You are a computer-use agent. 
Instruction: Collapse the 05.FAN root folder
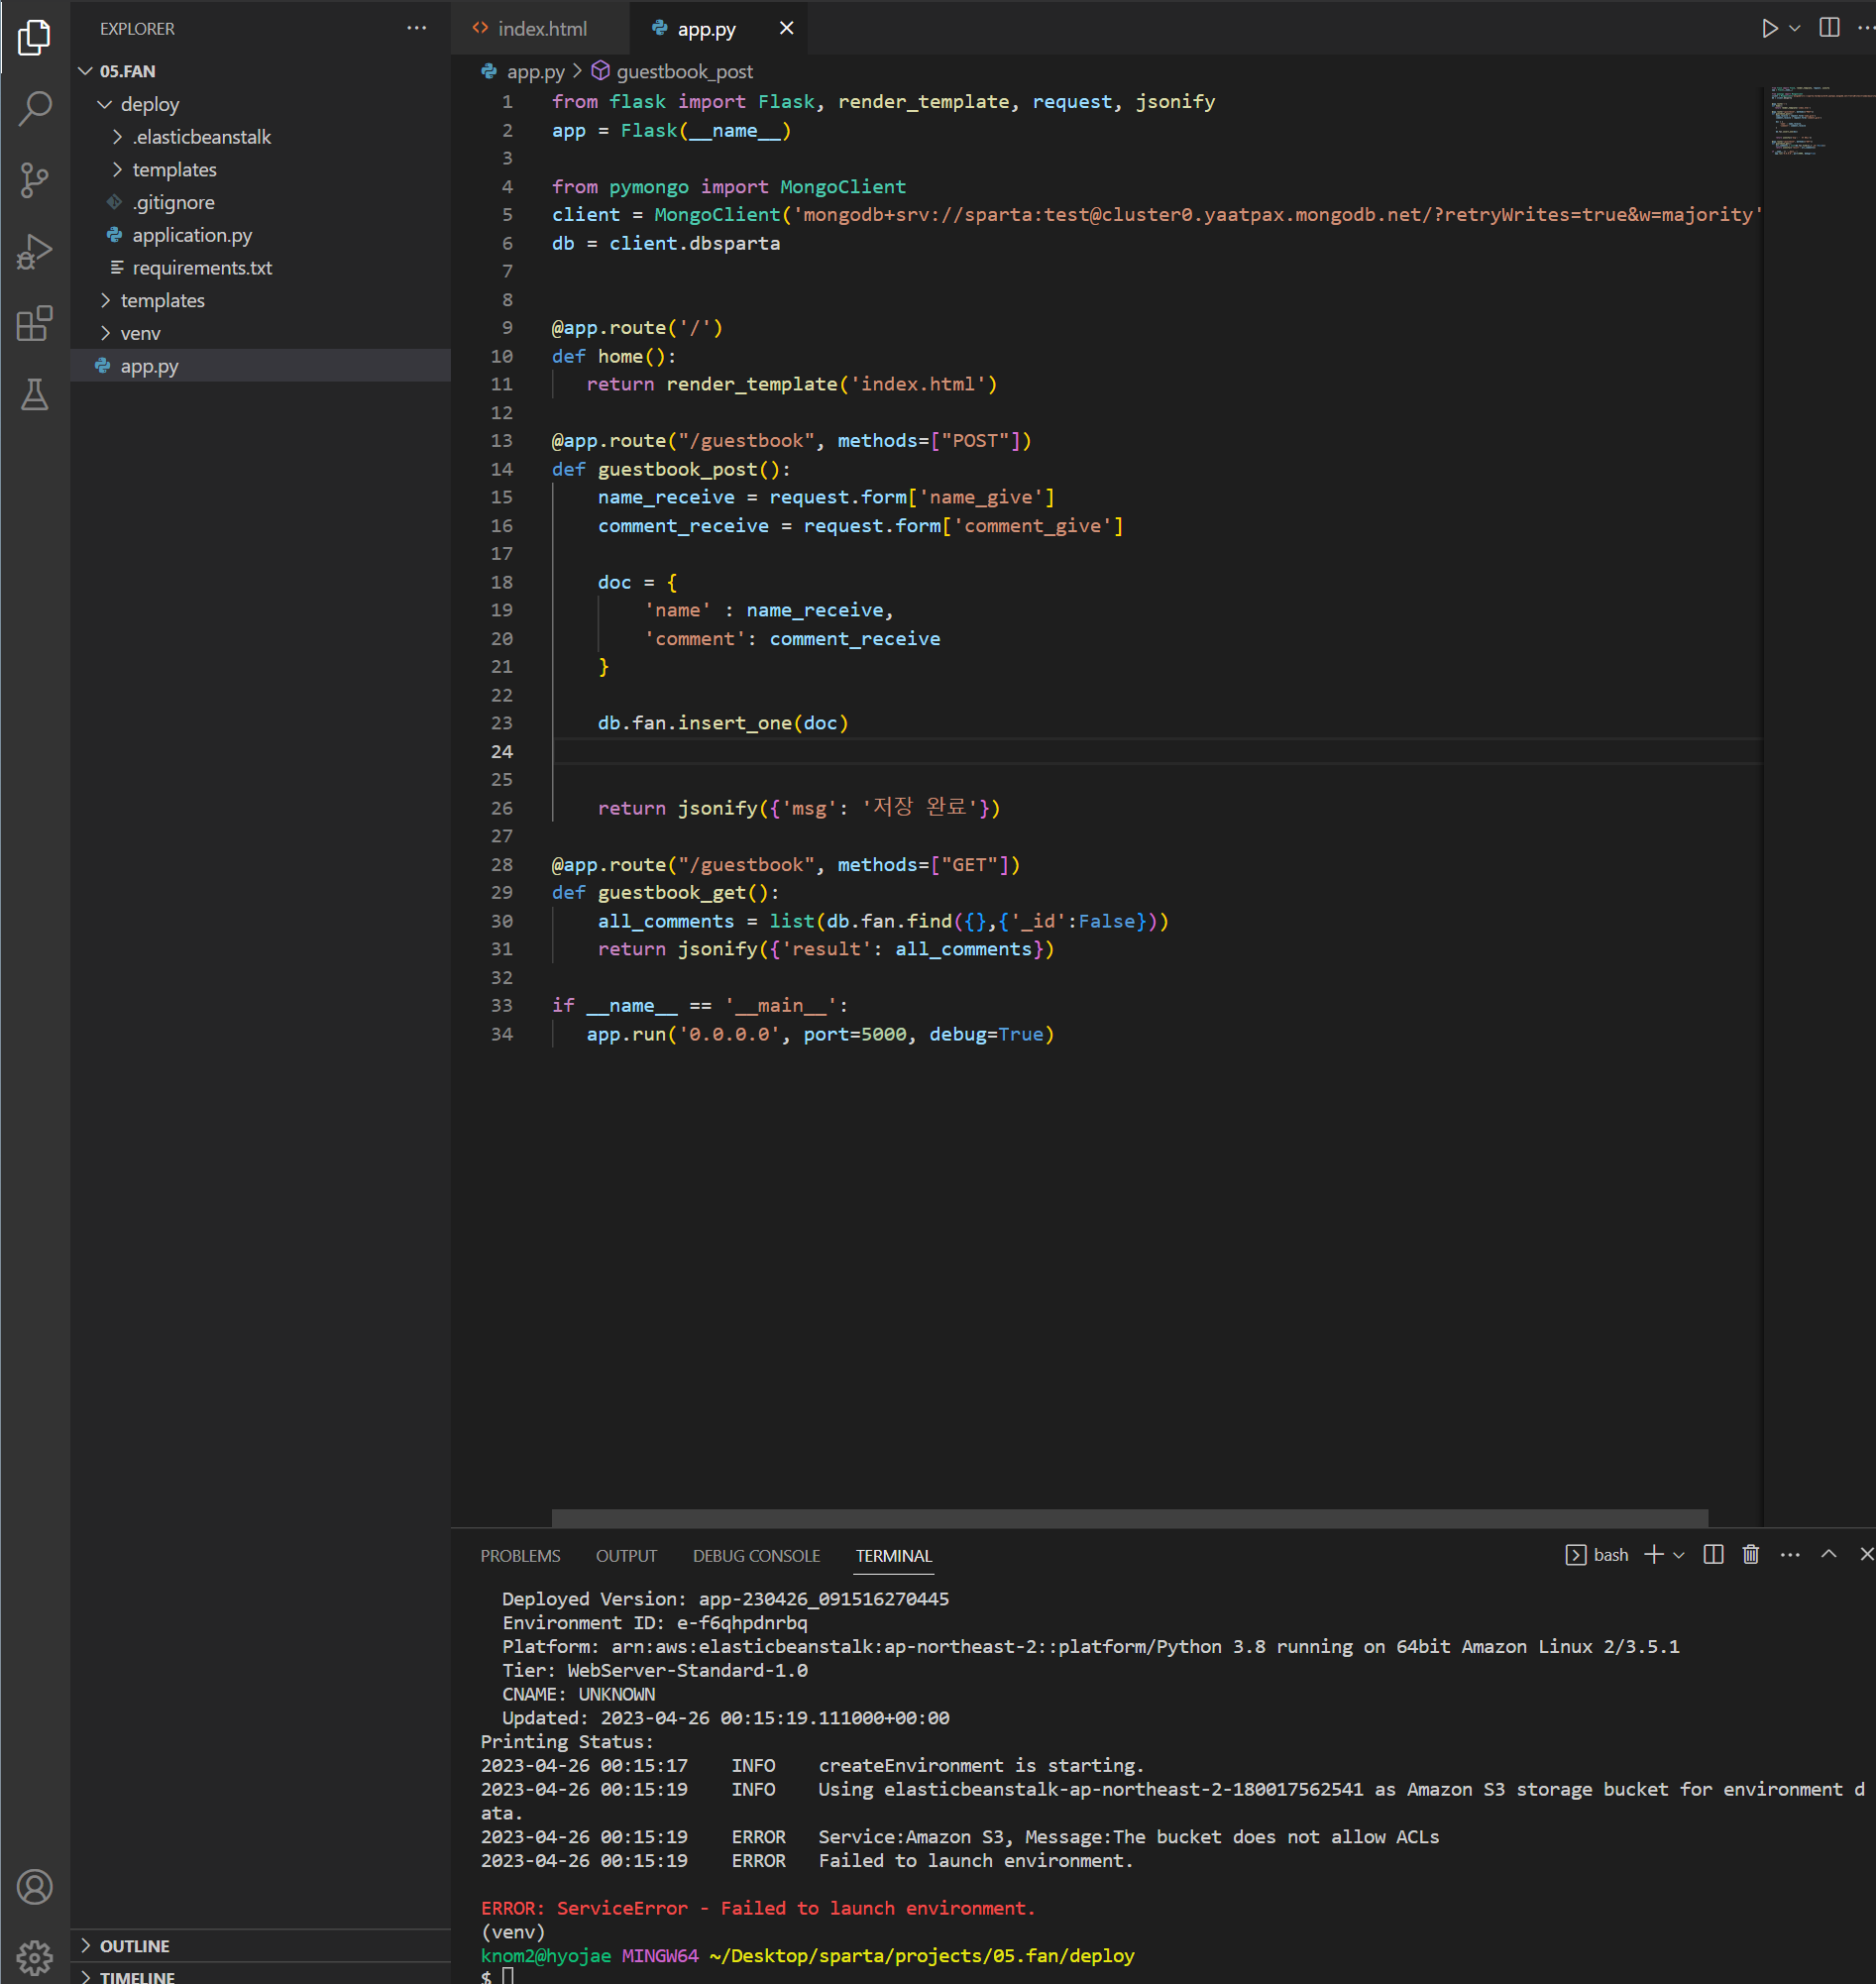pos(260,71)
